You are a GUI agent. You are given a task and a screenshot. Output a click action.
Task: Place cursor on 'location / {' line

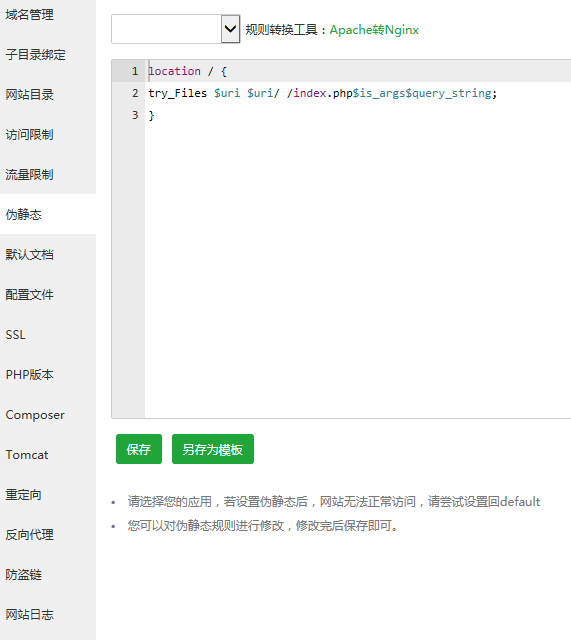point(187,71)
